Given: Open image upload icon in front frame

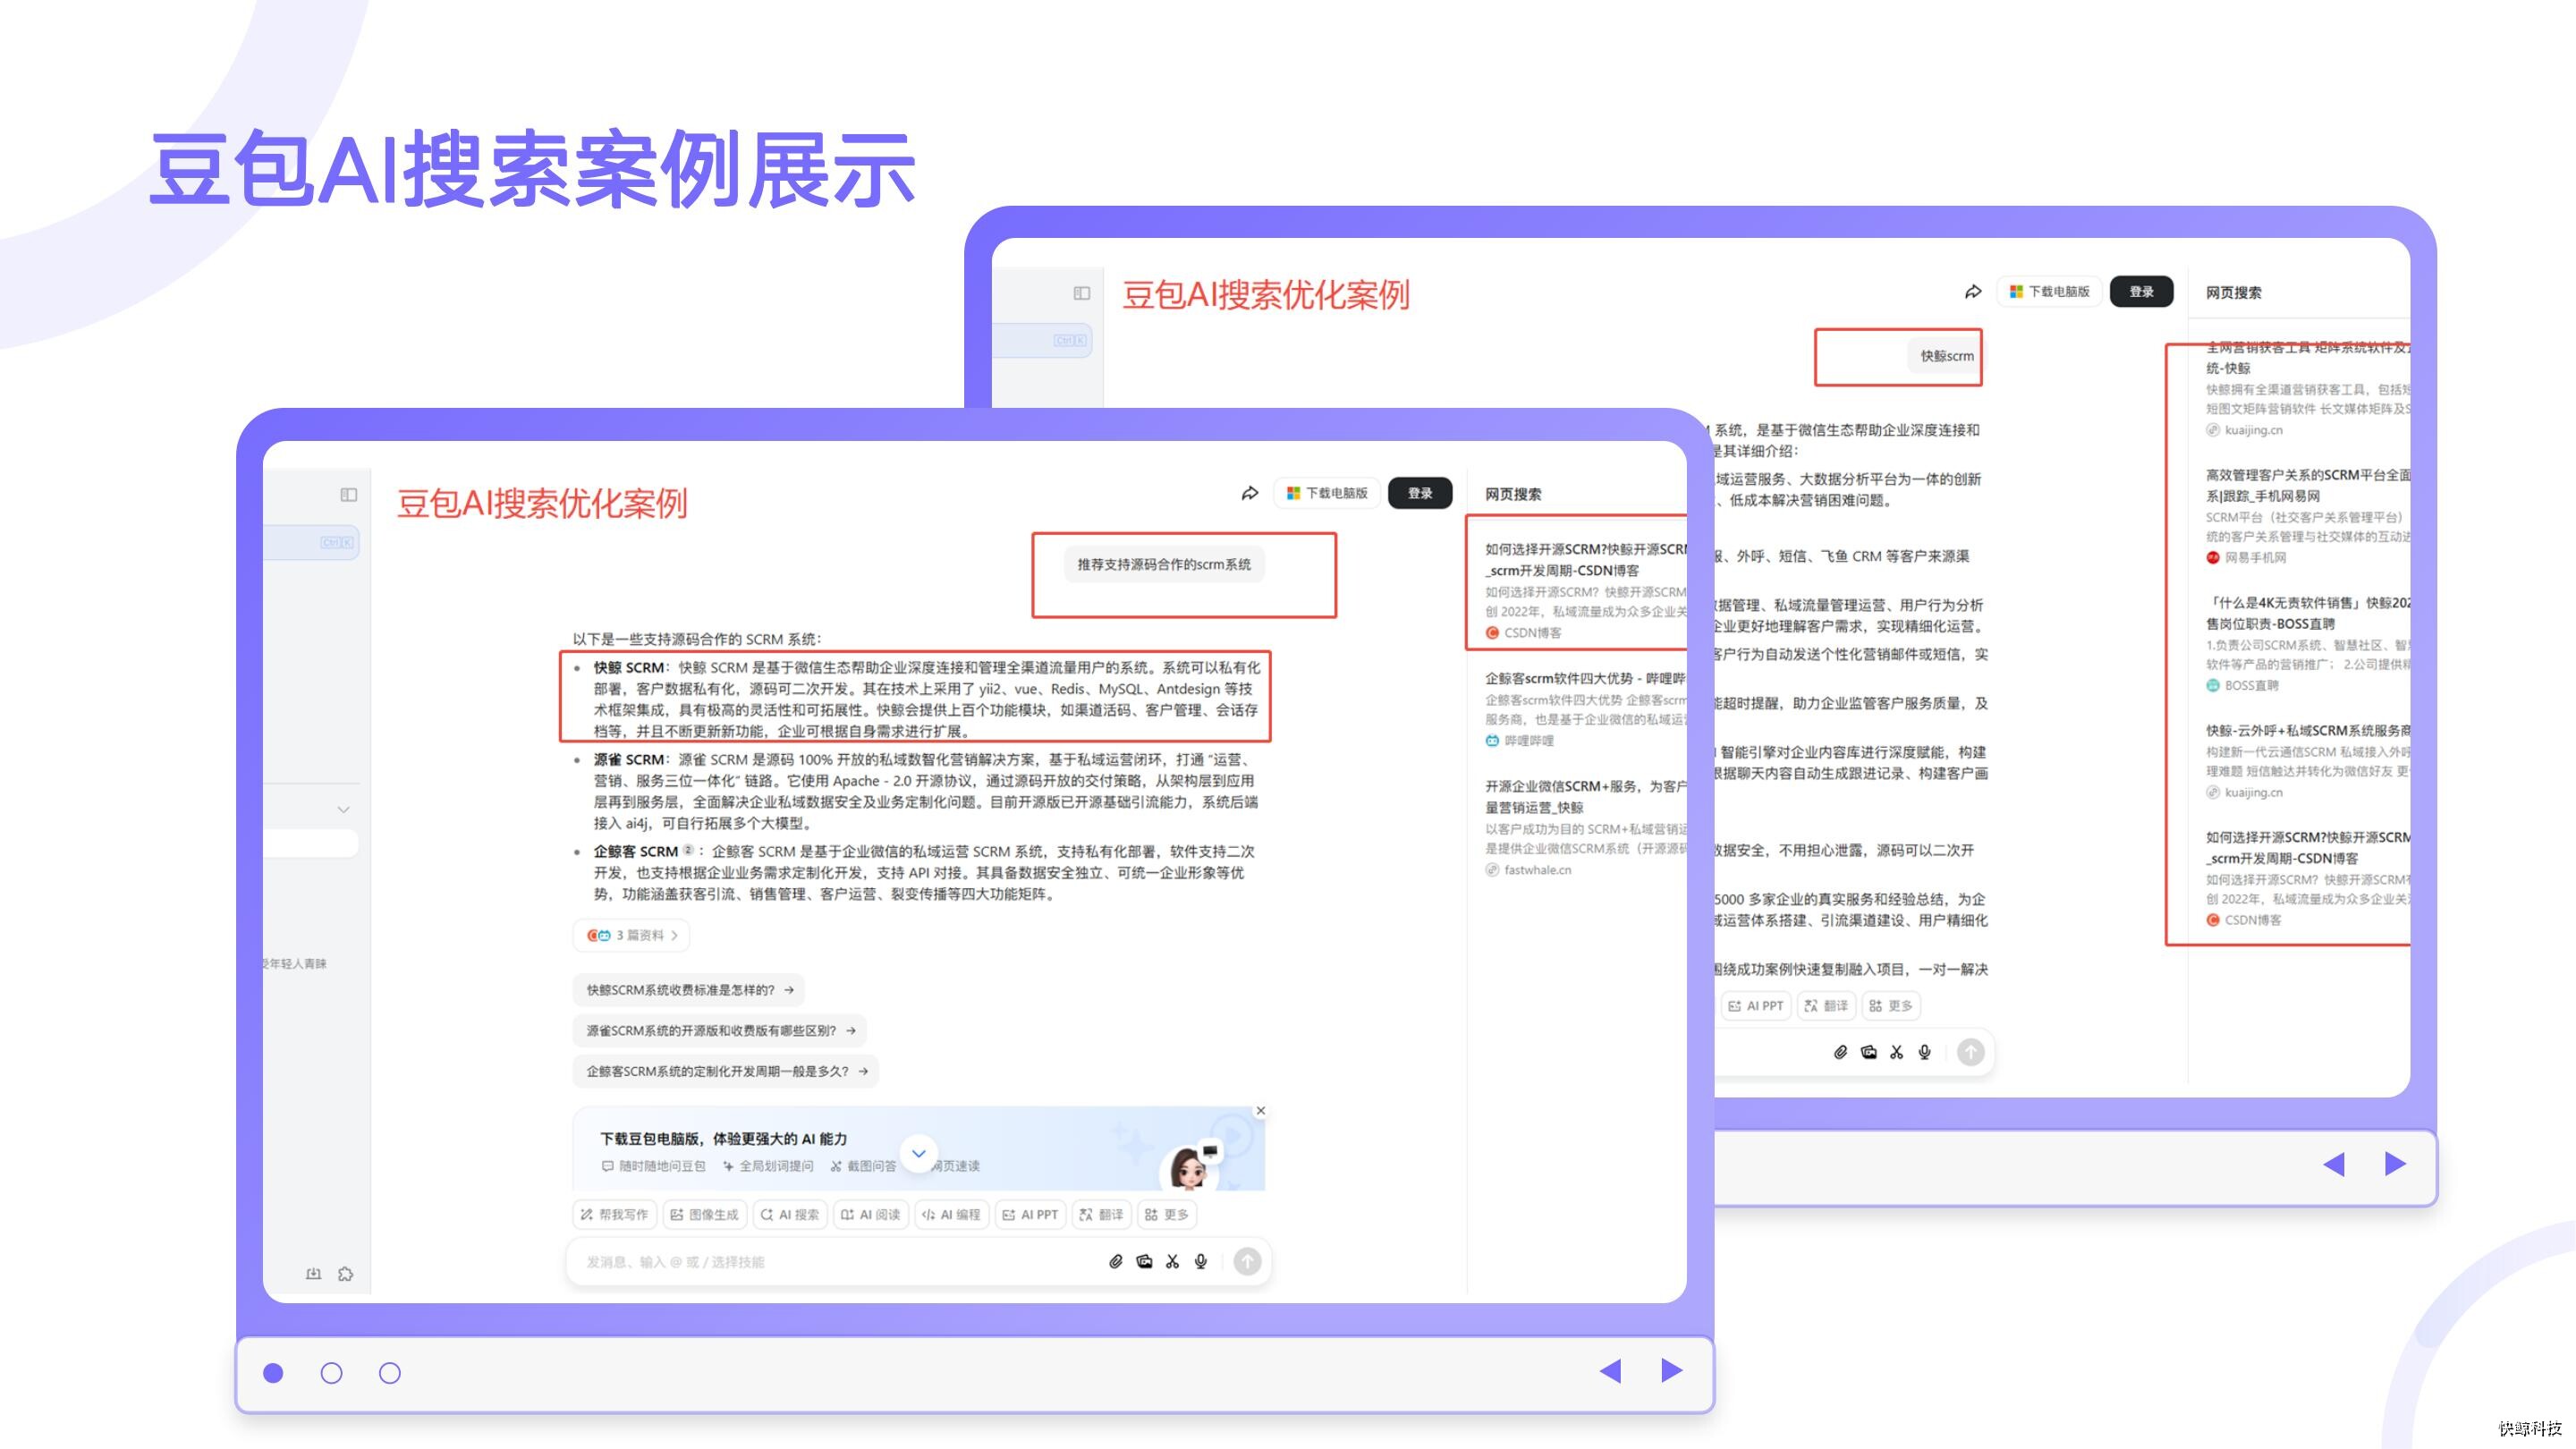Looking at the screenshot, I should [1144, 1261].
